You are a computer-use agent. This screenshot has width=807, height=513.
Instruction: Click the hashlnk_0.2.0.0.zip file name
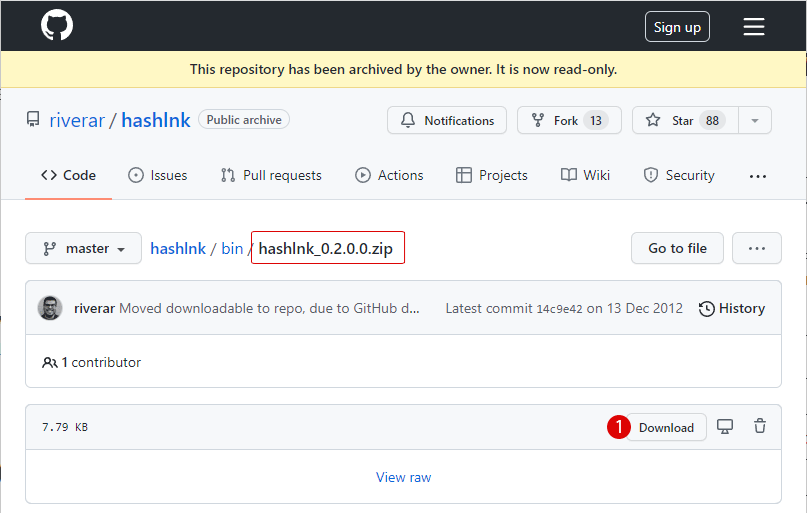point(325,249)
